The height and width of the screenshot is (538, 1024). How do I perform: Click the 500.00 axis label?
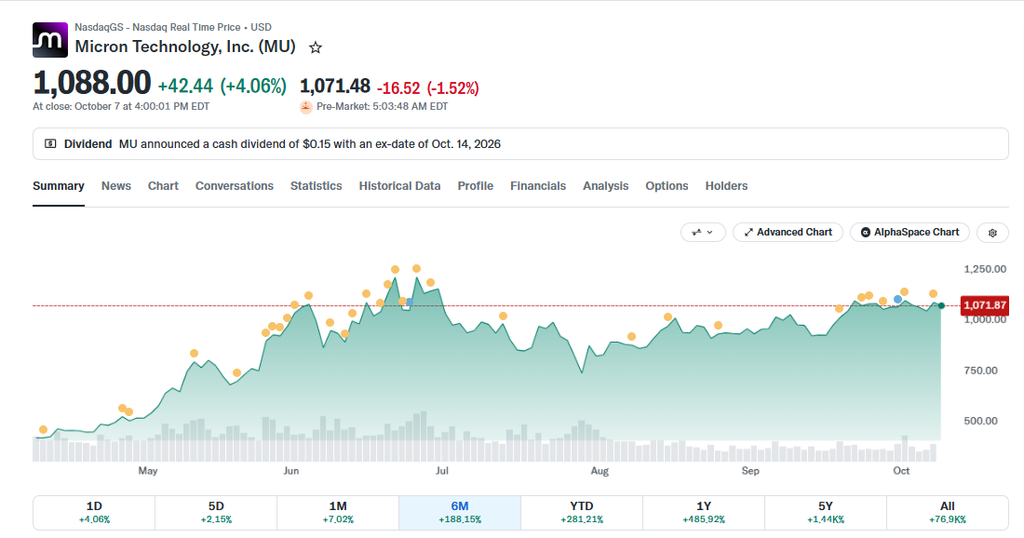coord(981,421)
